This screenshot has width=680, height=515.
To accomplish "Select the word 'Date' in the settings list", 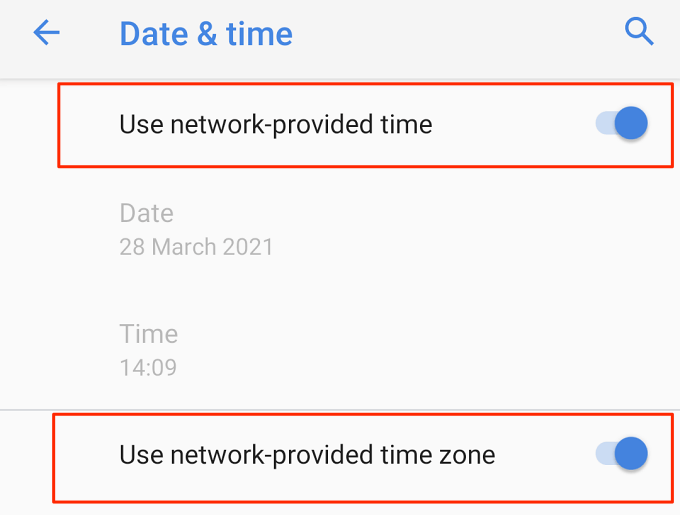I will (146, 213).
